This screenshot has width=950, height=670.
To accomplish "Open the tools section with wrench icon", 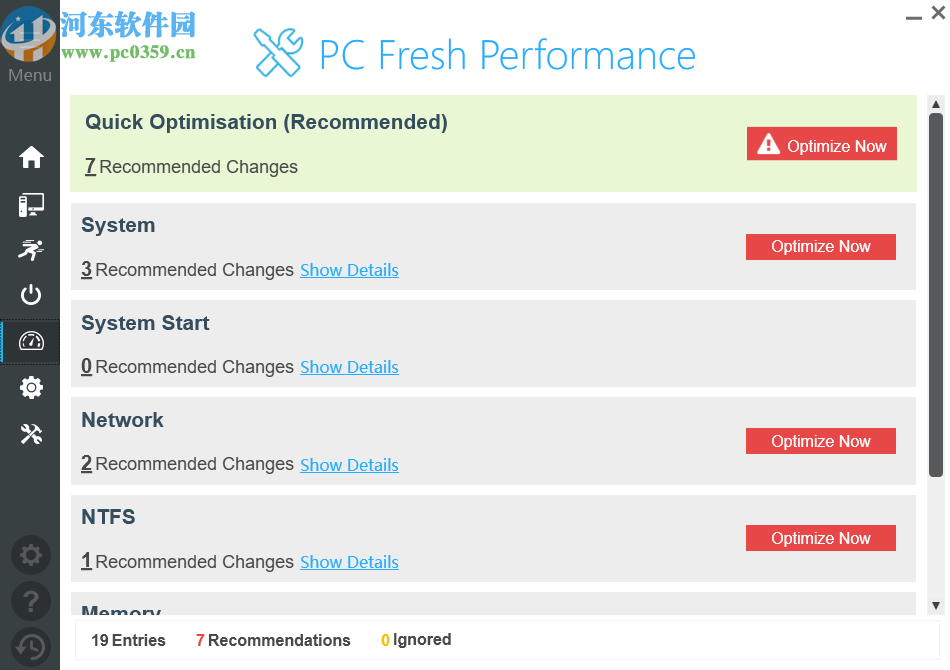I will coord(30,433).
